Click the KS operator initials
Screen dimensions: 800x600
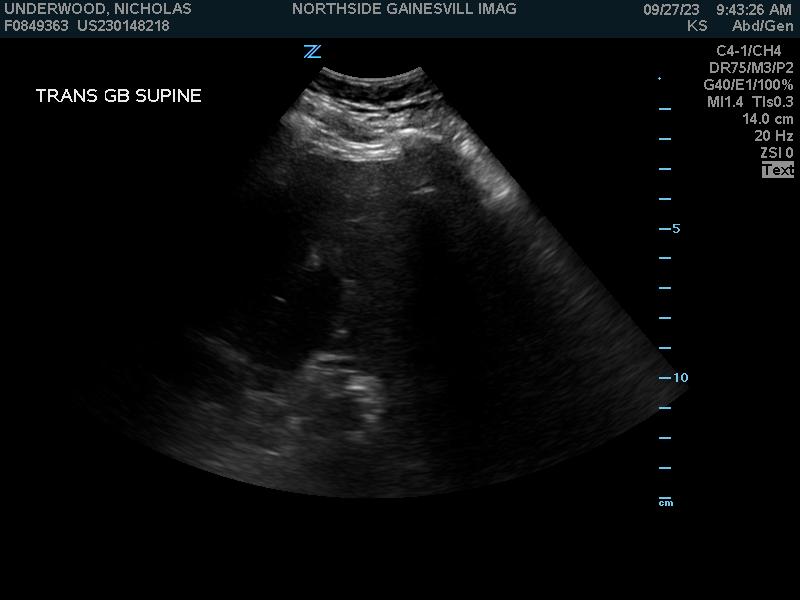[x=697, y=26]
